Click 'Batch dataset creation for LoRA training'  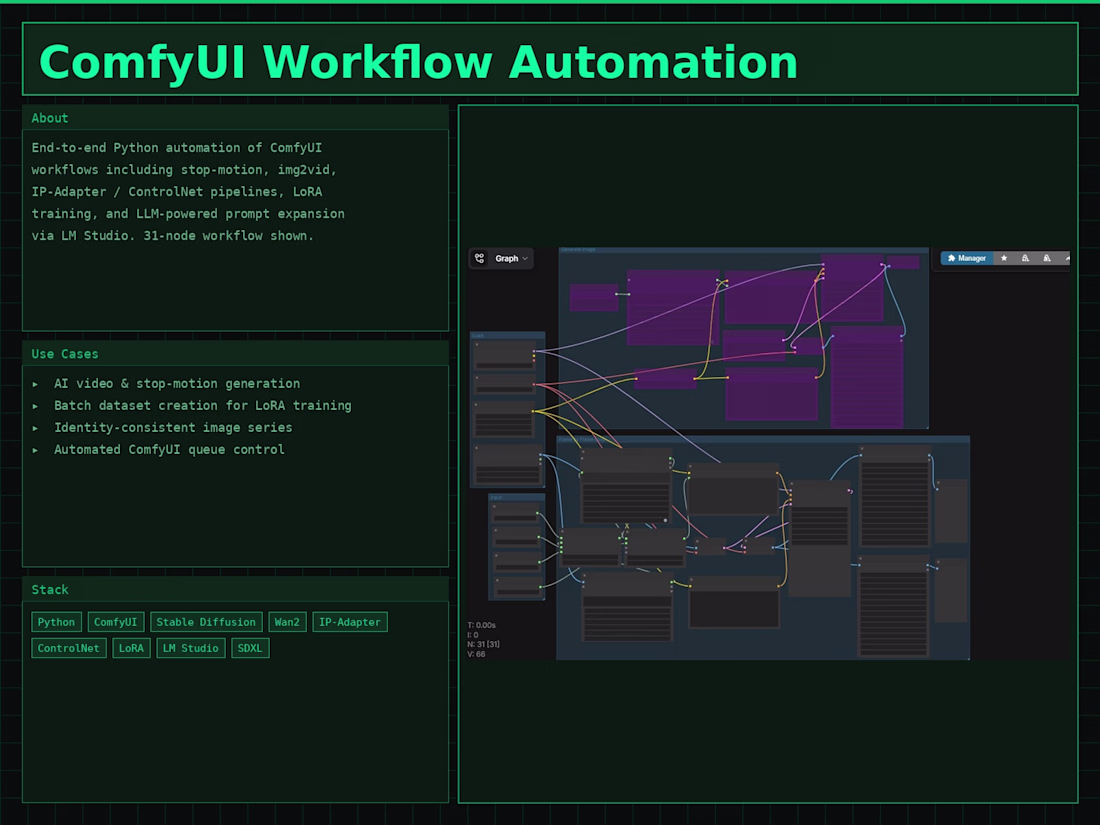(203, 405)
